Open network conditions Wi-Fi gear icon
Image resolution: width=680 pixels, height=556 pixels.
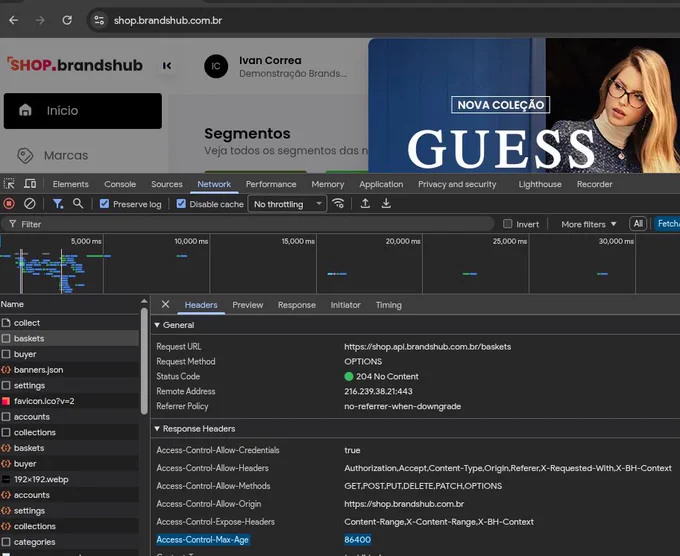(x=338, y=203)
